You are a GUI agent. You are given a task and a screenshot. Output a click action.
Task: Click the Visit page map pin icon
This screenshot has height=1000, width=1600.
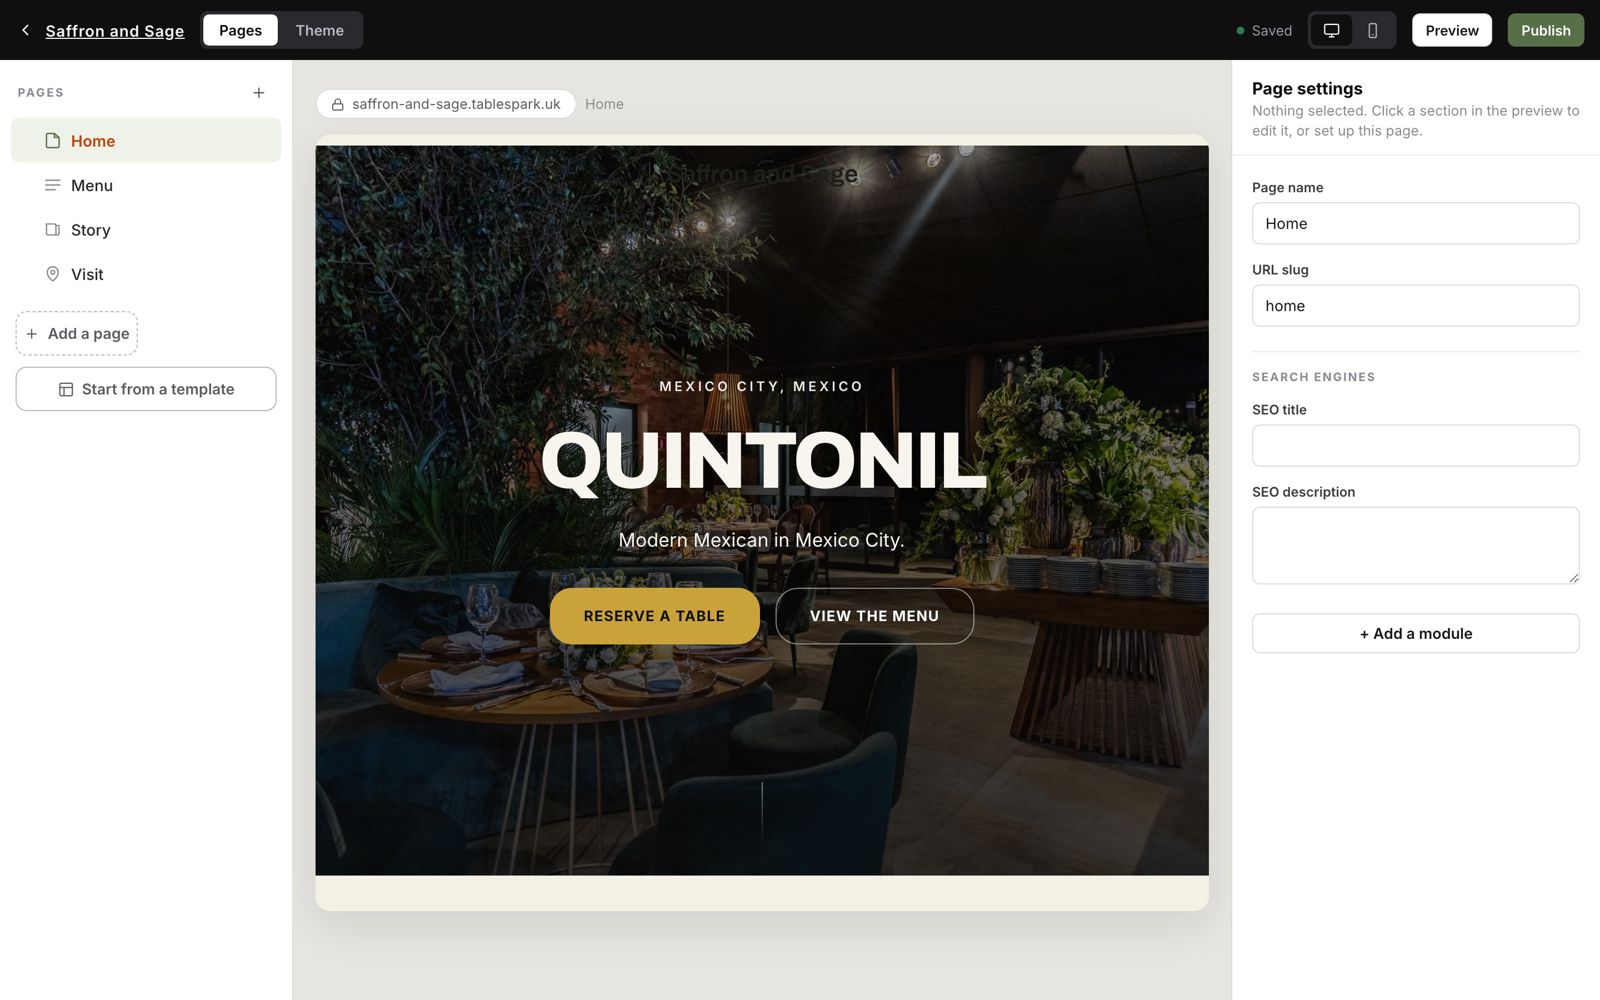(53, 274)
